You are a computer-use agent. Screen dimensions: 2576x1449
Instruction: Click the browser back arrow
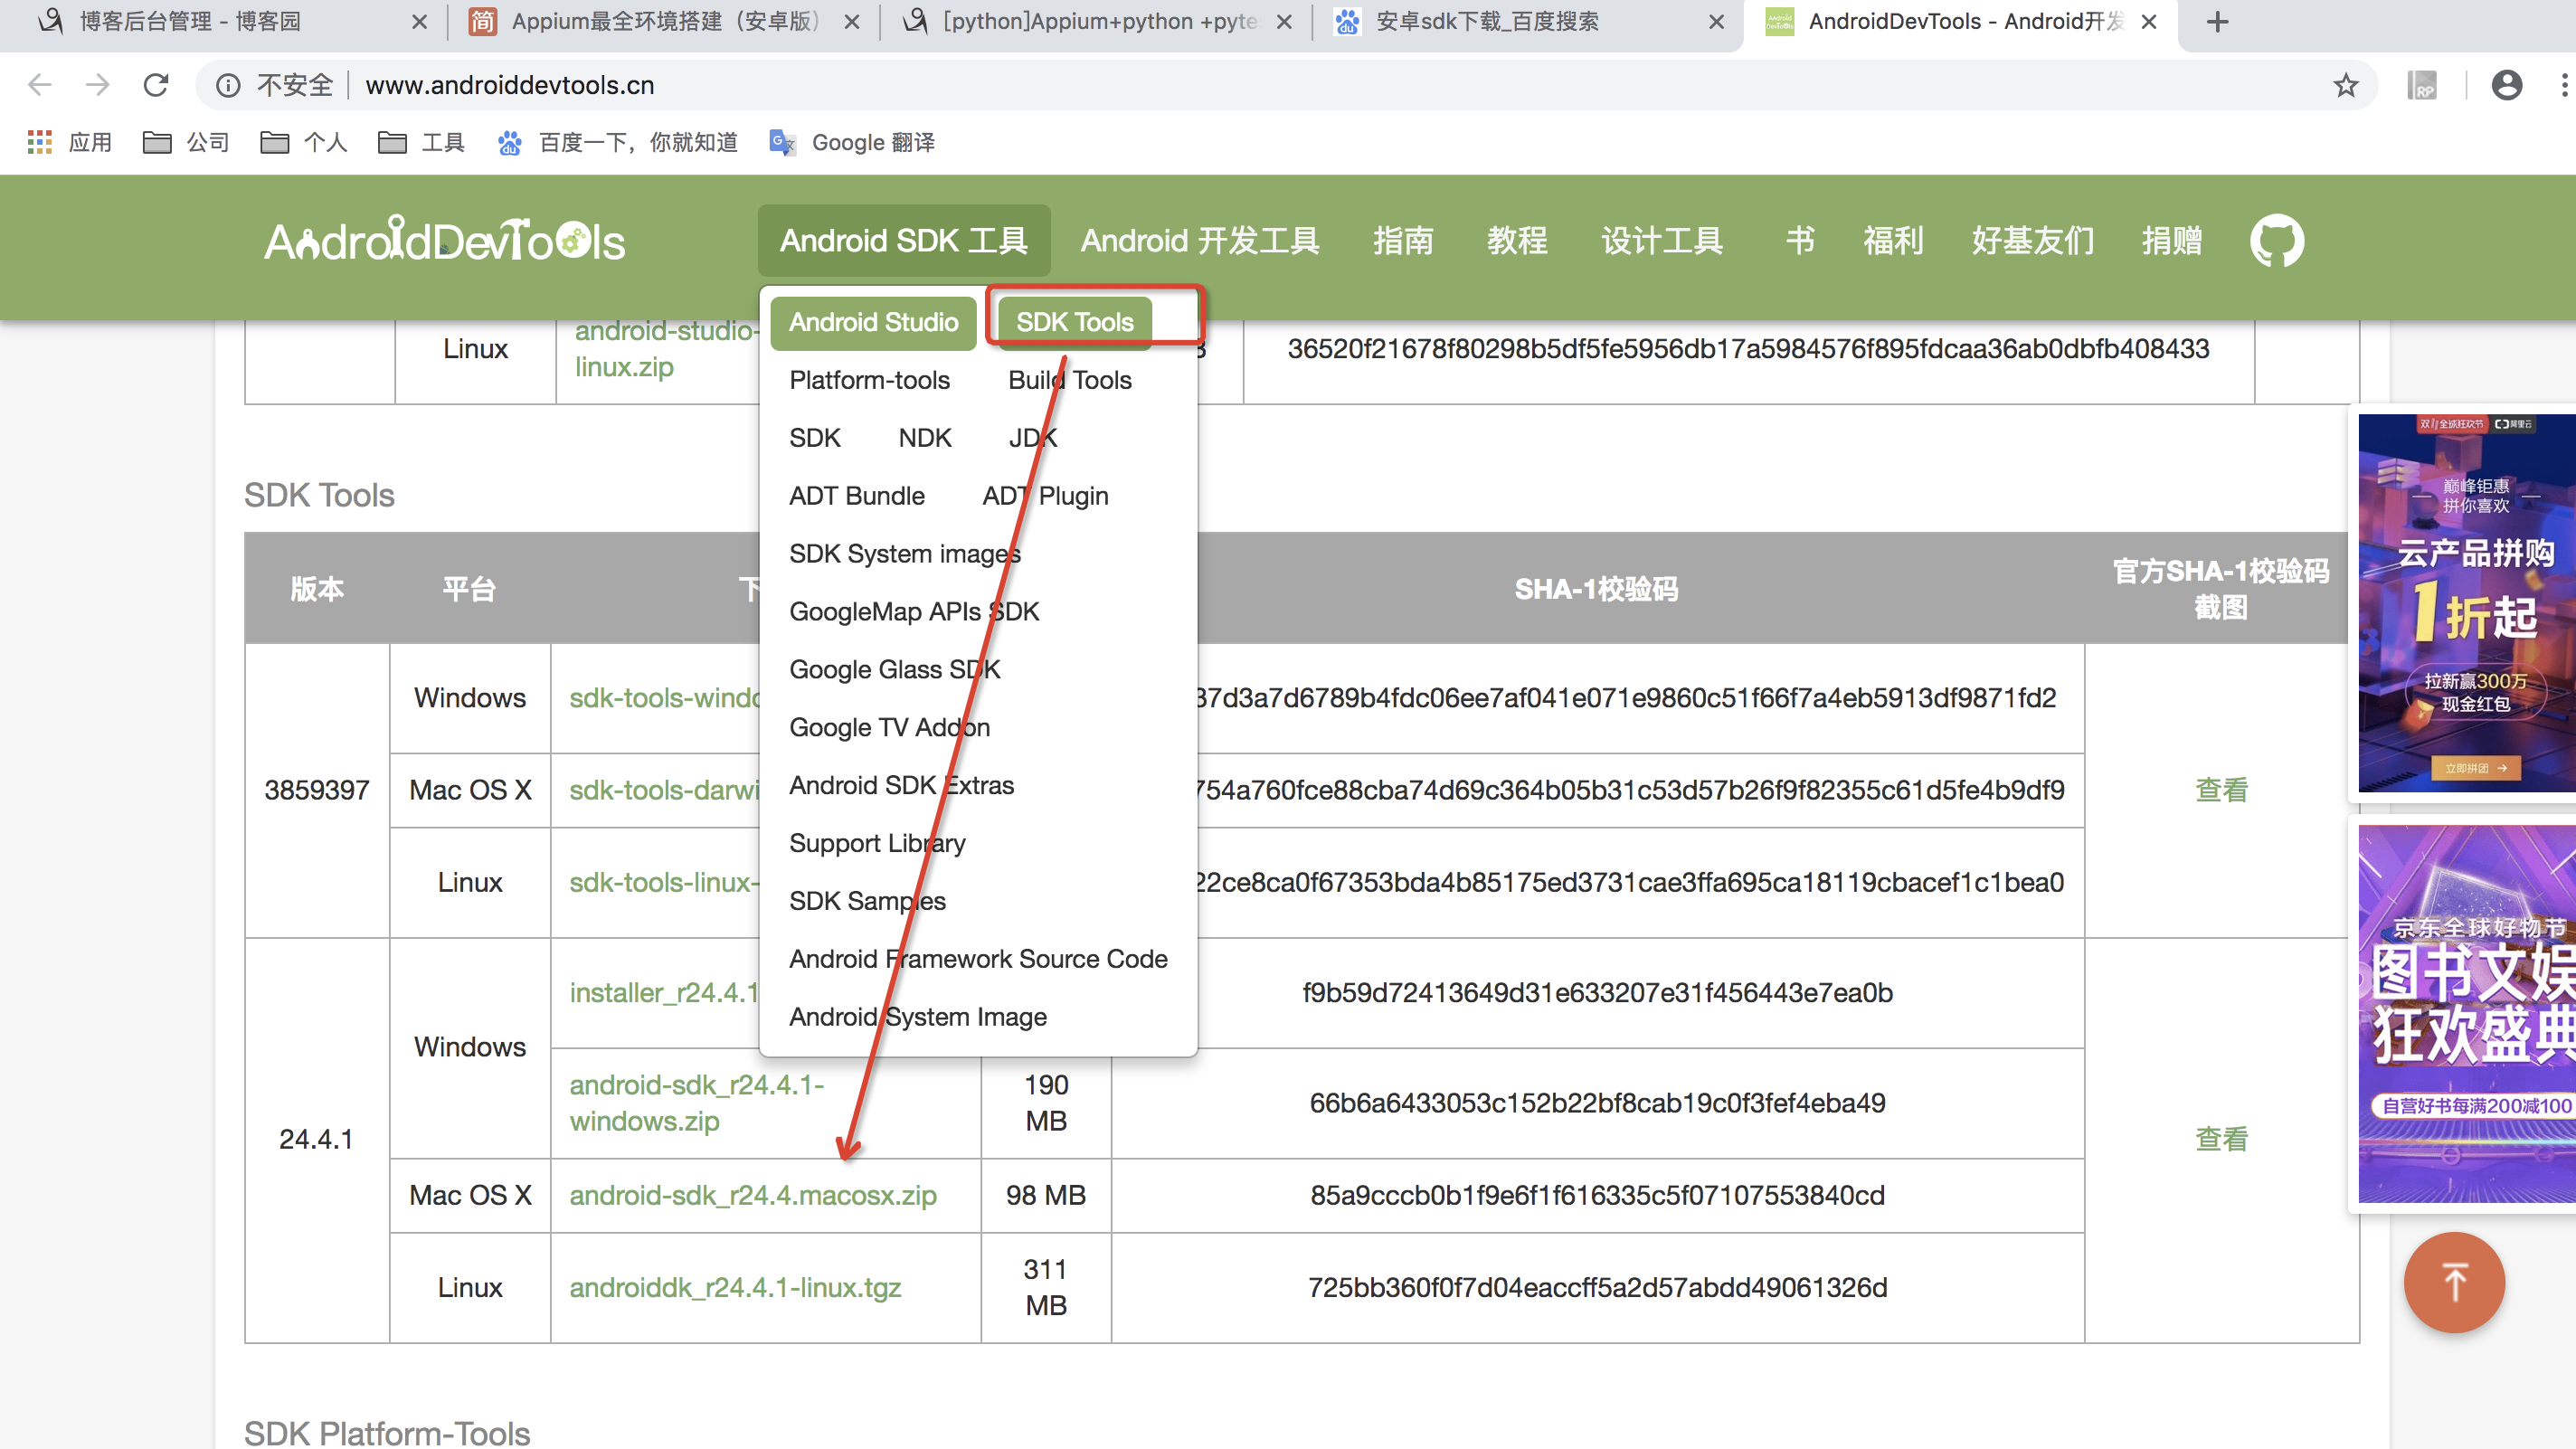(40, 85)
